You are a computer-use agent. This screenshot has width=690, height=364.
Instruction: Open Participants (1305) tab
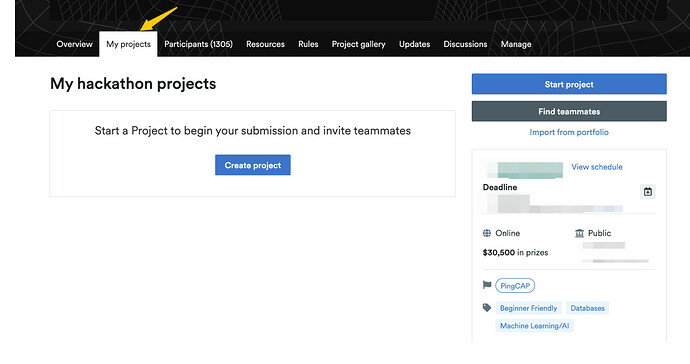(198, 44)
